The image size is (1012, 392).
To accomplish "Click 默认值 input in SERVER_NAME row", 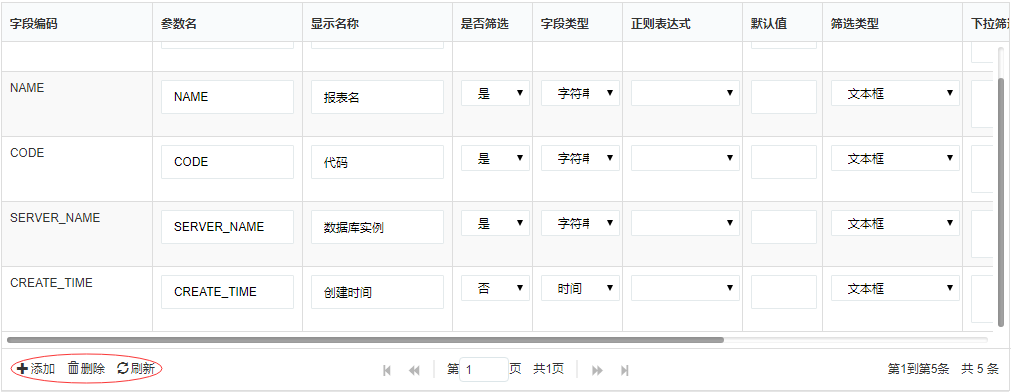I will pos(784,227).
